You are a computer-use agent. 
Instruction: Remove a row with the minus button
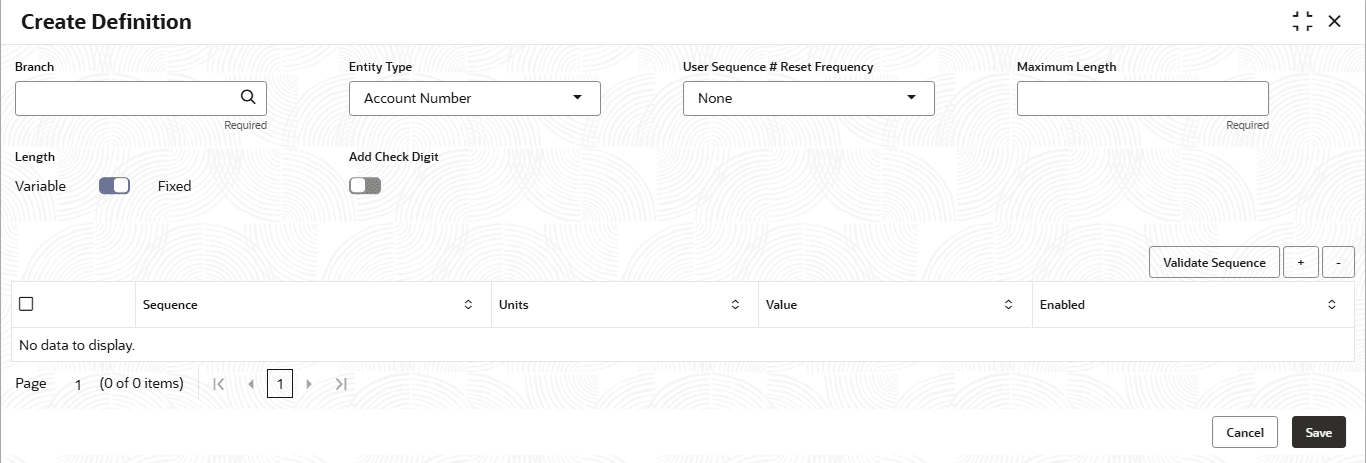point(1338,262)
